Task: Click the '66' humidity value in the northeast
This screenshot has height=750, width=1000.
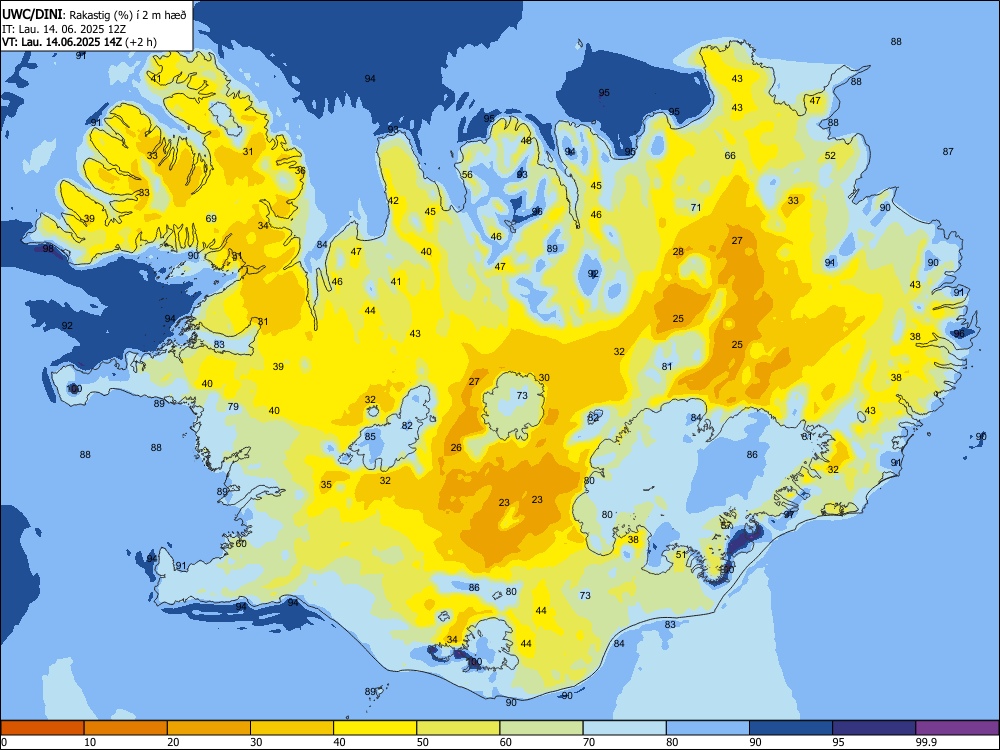Action: (x=730, y=155)
